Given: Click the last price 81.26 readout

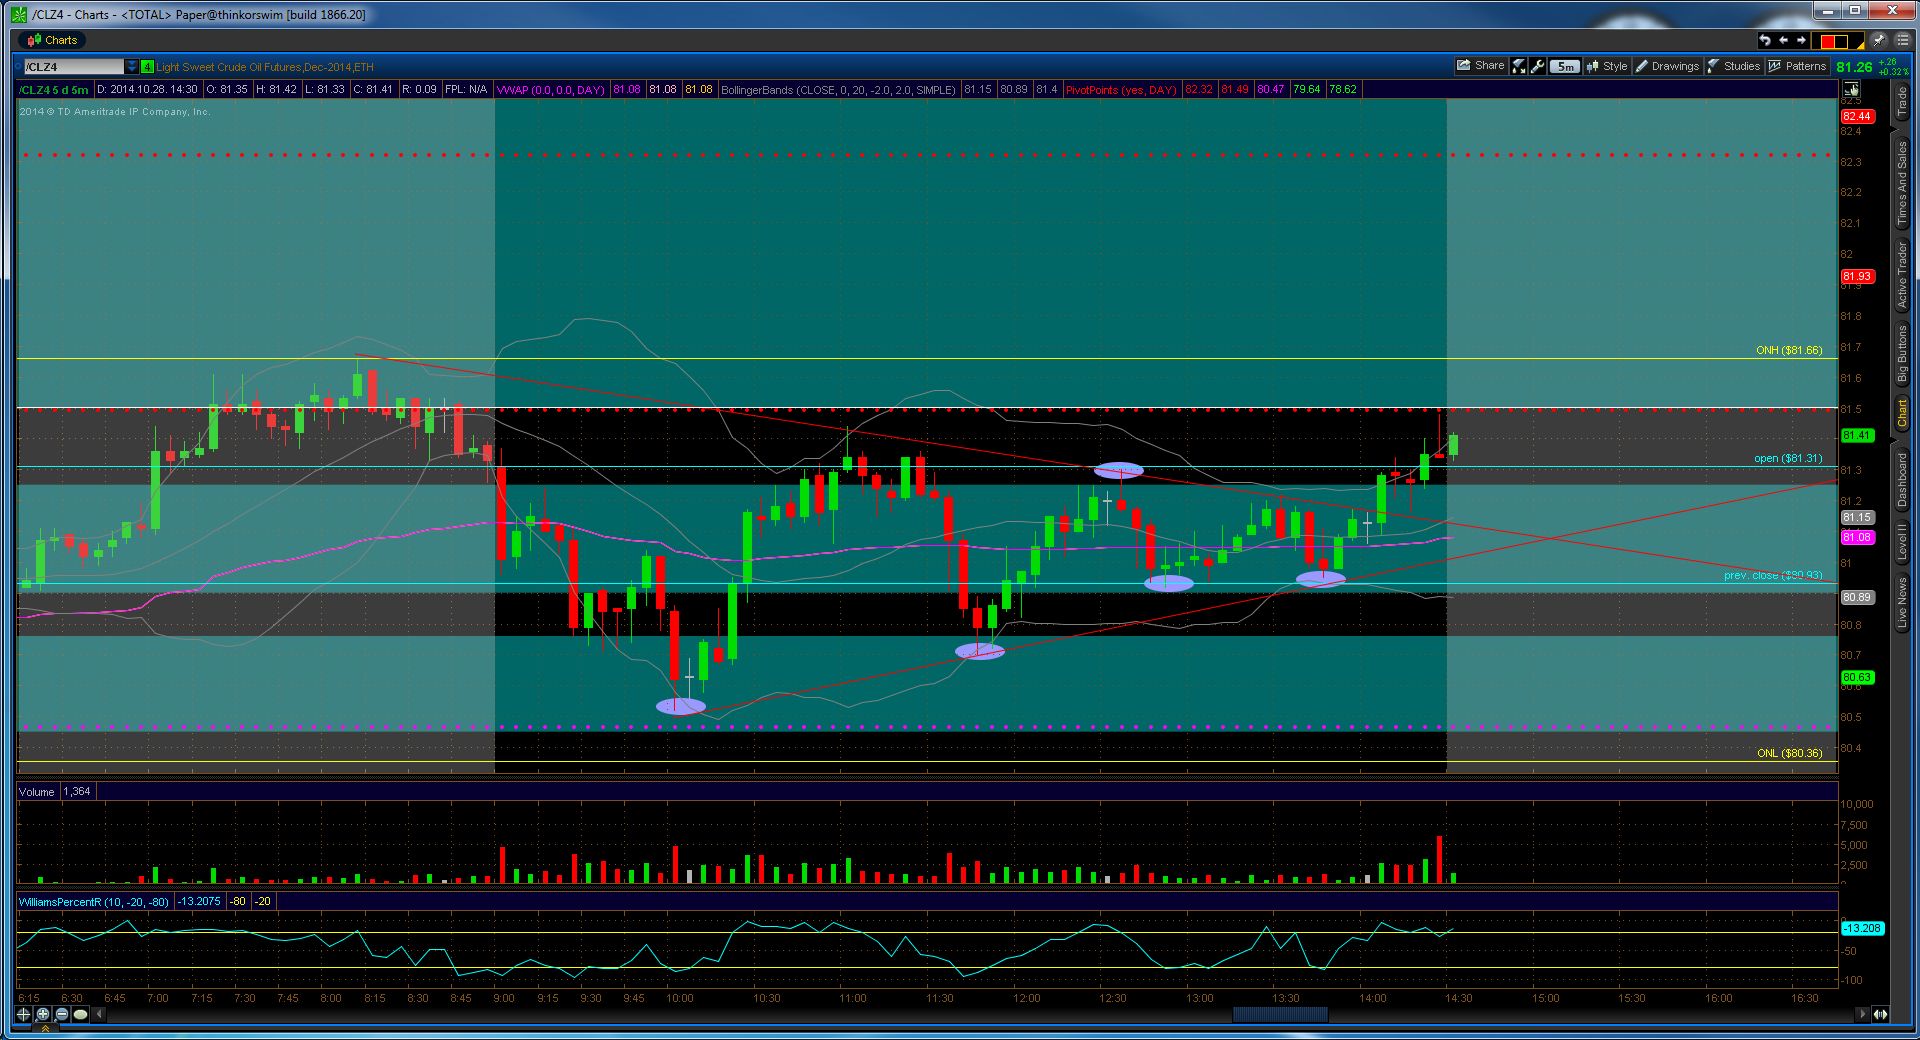Looking at the screenshot, I should click(1854, 67).
